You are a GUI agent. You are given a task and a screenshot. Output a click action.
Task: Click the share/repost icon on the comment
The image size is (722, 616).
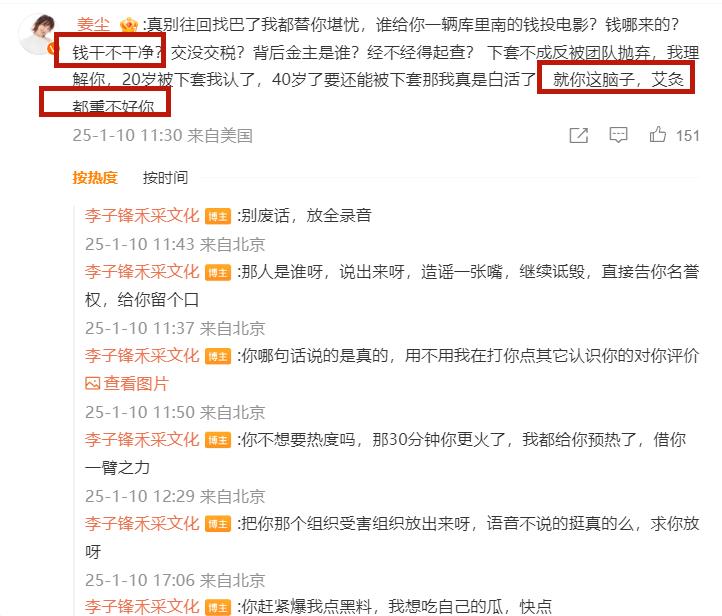pos(578,135)
